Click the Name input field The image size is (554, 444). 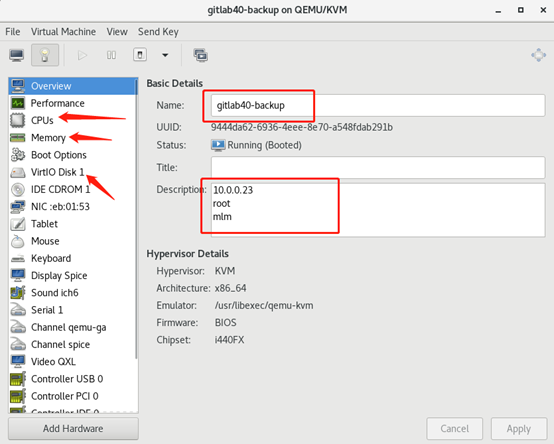(378, 105)
